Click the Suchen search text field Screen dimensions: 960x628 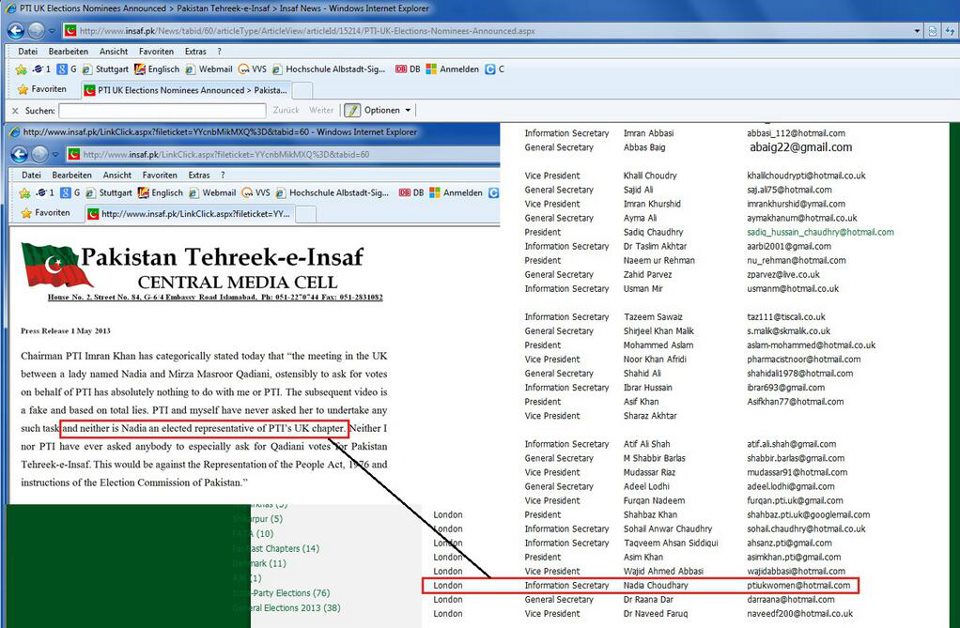pyautogui.click(x=162, y=110)
